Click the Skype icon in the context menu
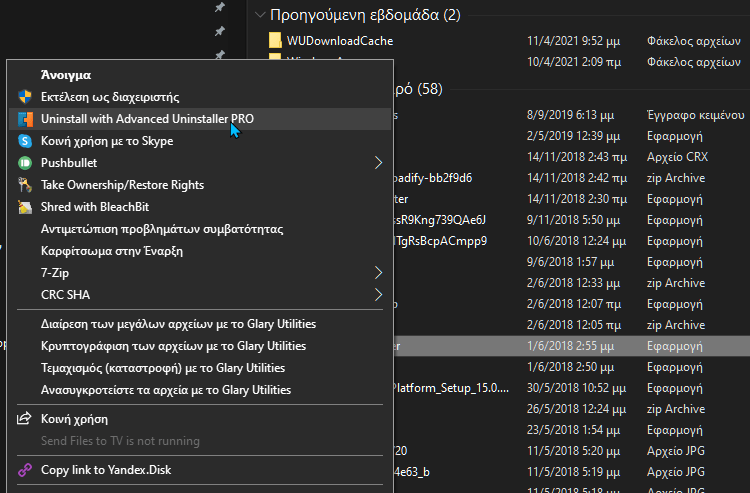 (25, 141)
